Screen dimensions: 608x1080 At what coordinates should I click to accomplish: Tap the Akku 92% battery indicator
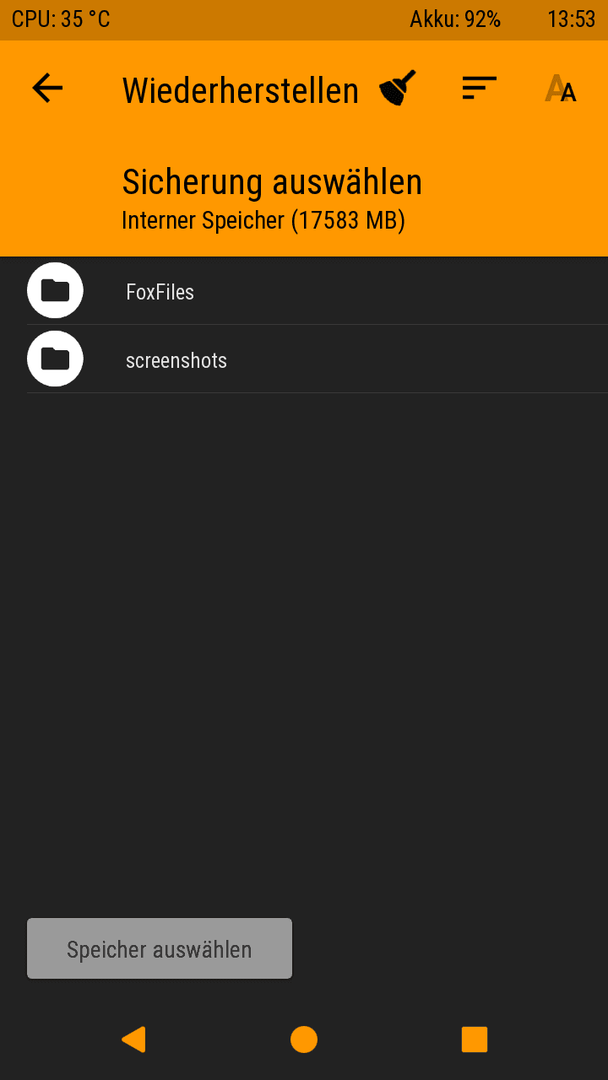pos(455,19)
